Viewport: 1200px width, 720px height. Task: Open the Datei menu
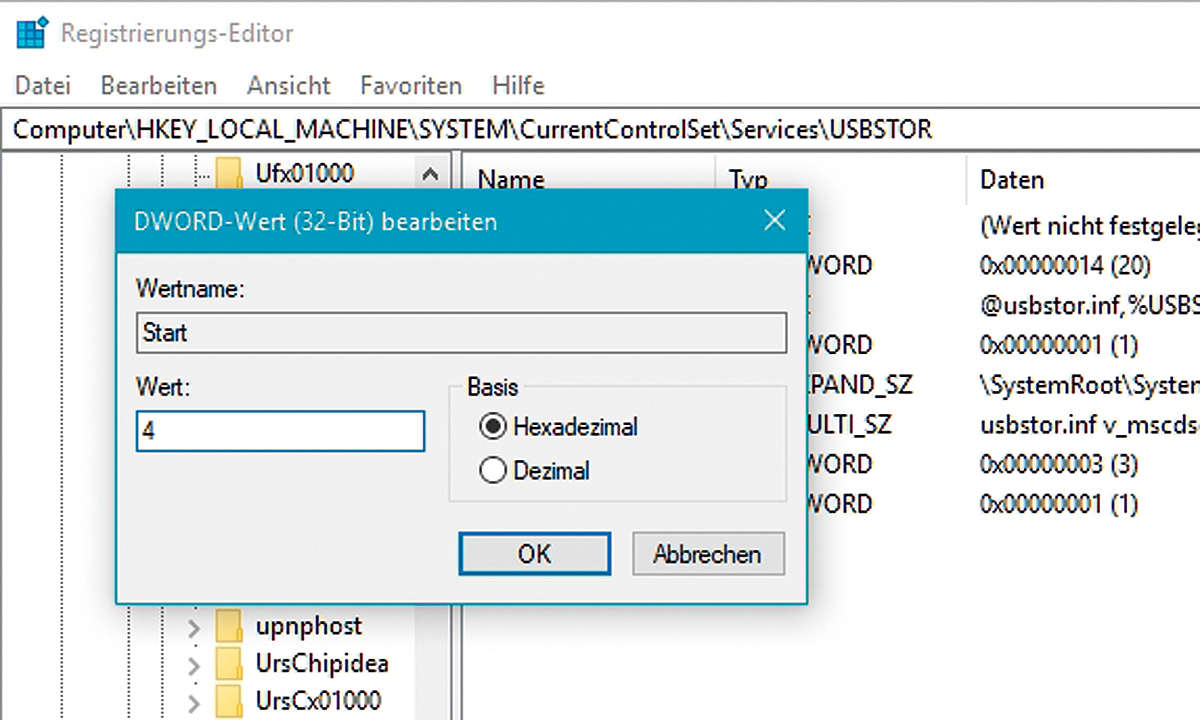(42, 85)
